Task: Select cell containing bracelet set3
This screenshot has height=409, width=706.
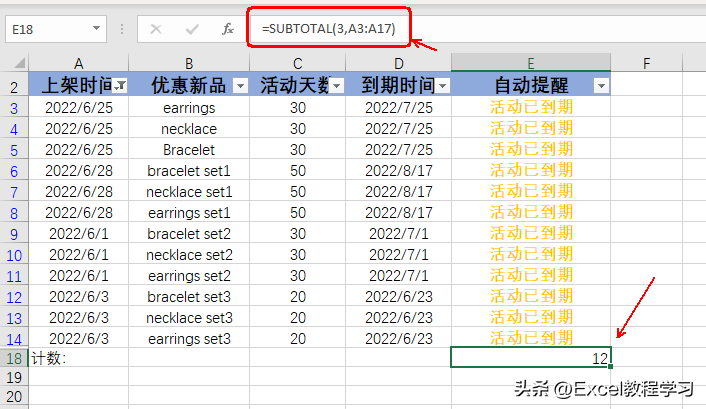Action: tap(189, 296)
